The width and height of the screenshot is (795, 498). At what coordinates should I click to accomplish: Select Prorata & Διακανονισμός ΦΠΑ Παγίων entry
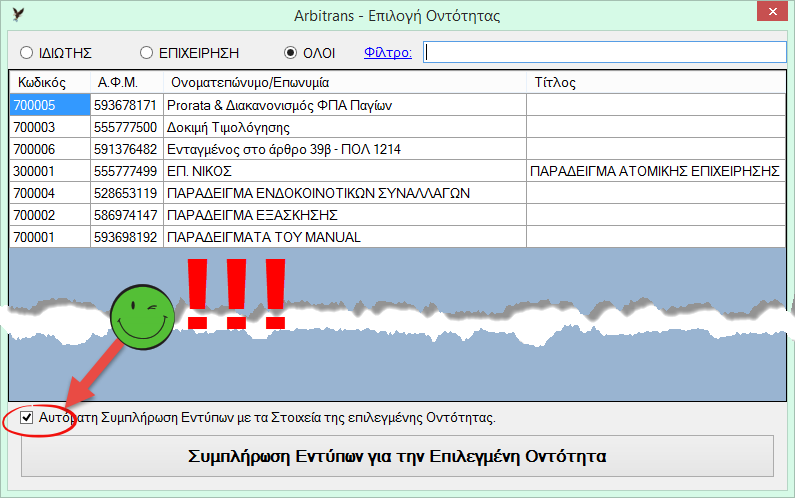[345, 105]
